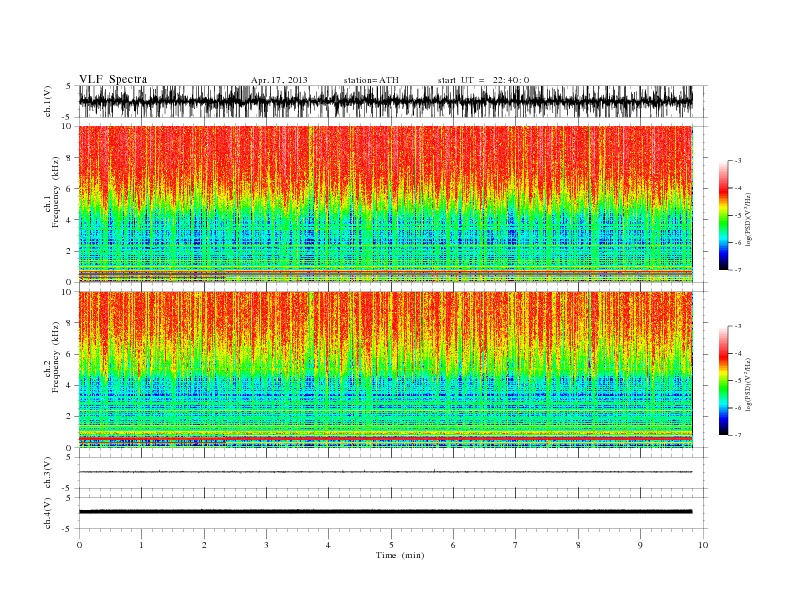The height and width of the screenshot is (612, 792).
Task: Click the "ch.1(V)" axis label
Action: (x=48, y=101)
